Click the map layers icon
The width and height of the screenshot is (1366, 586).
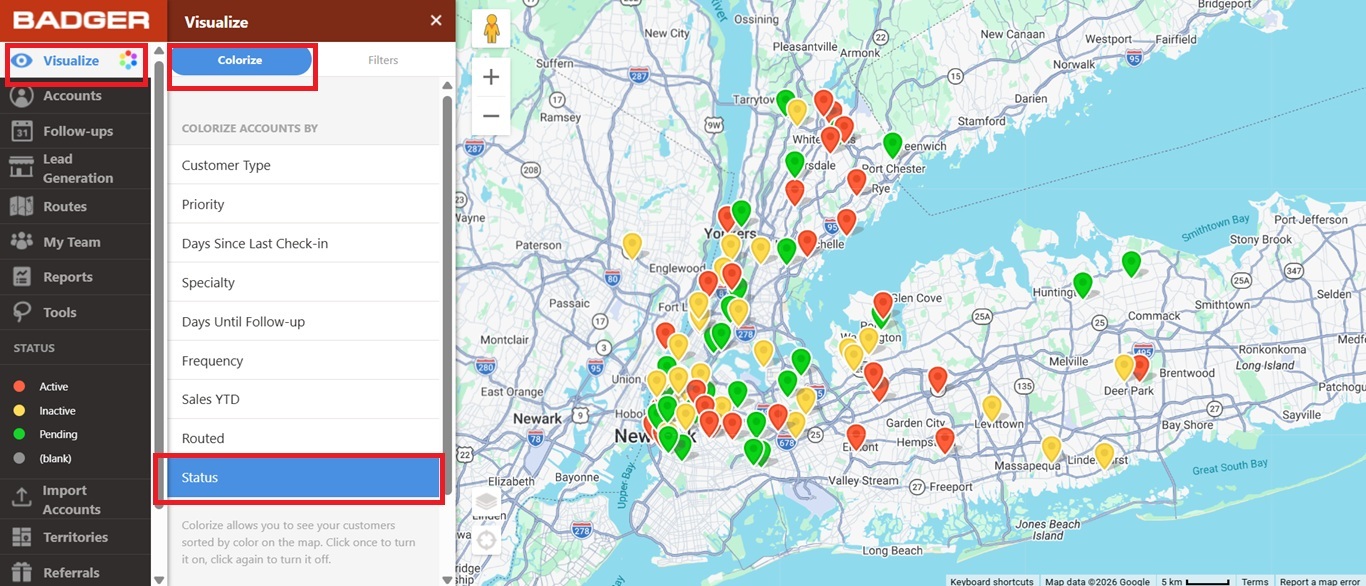tap(486, 502)
